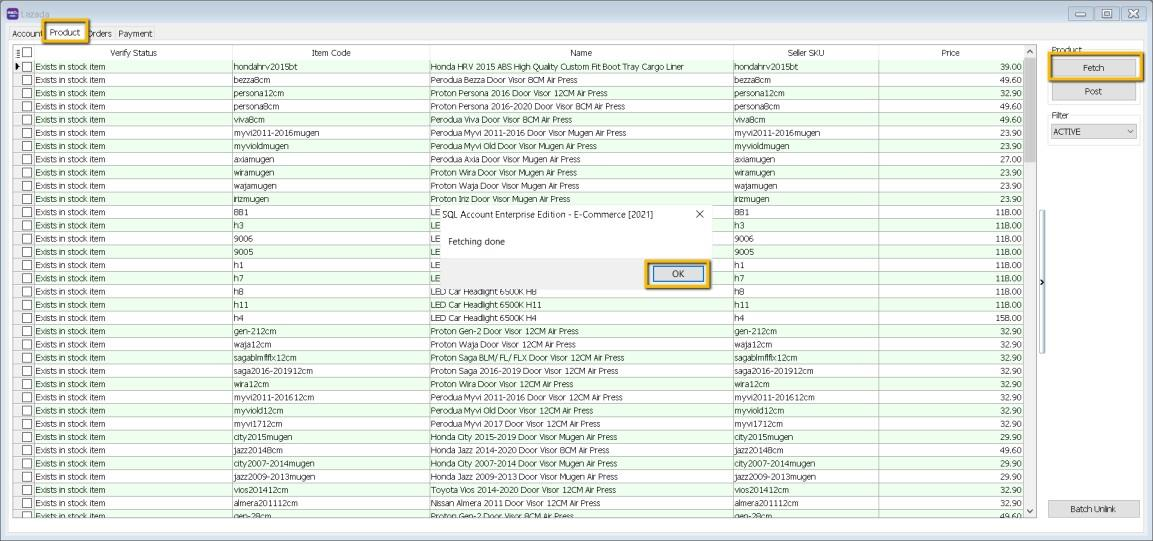Open the grid column chooser icon

pos(17,52)
